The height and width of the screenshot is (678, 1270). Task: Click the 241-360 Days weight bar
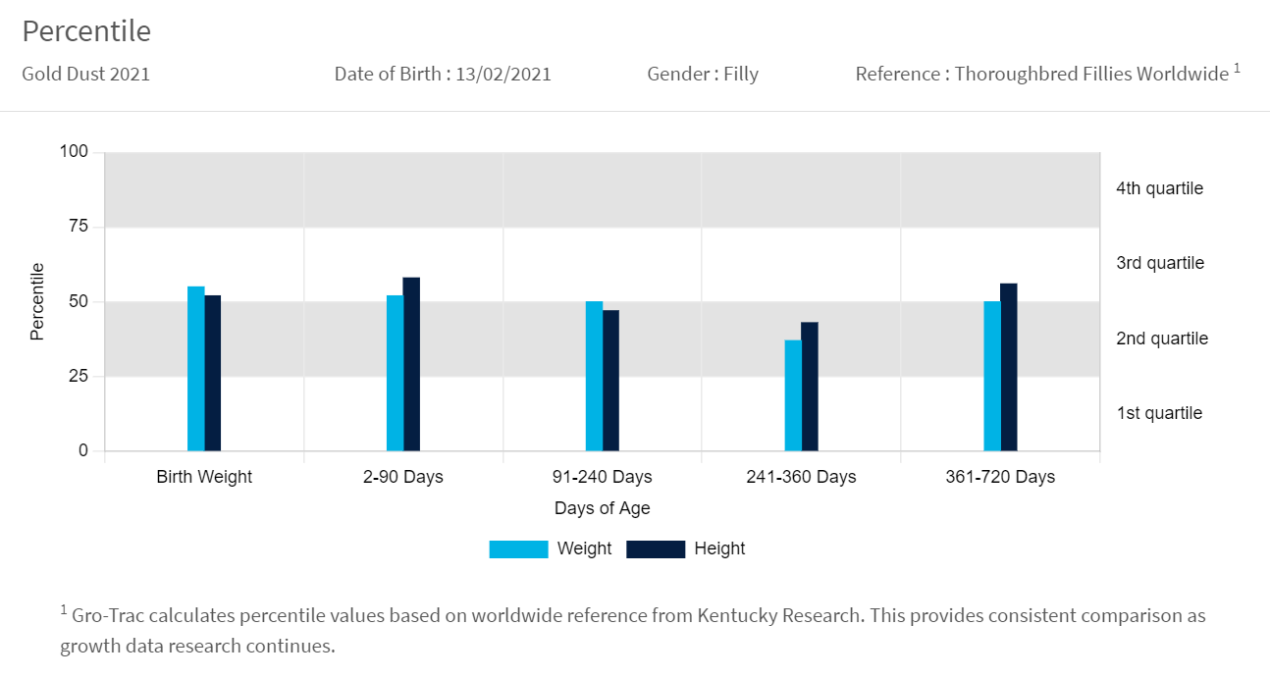793,396
